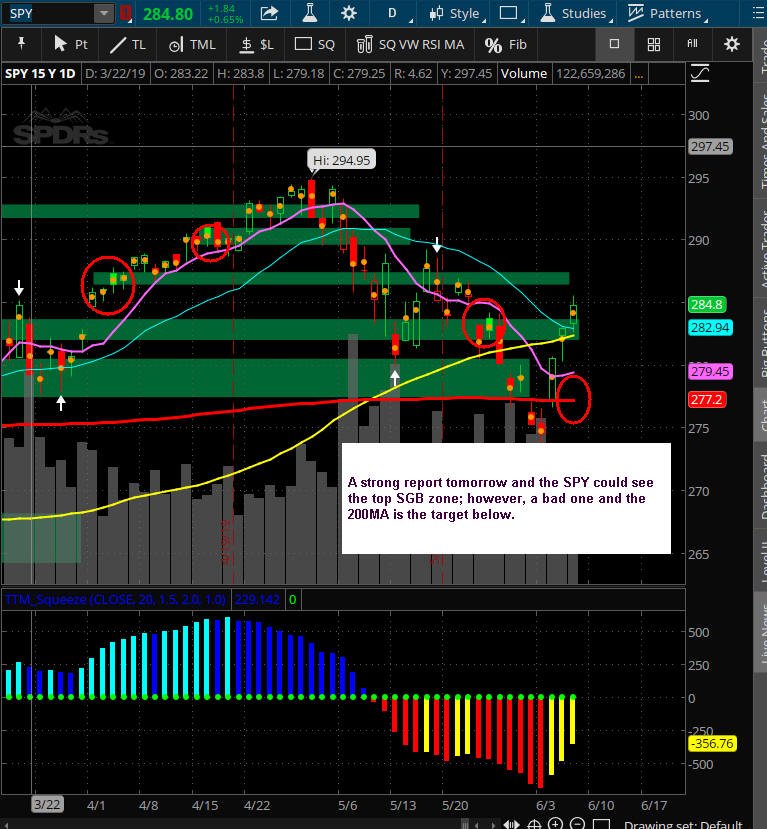Expand the SPY symbol dropdown arrow
Screen dimensions: 767x829
[104, 13]
